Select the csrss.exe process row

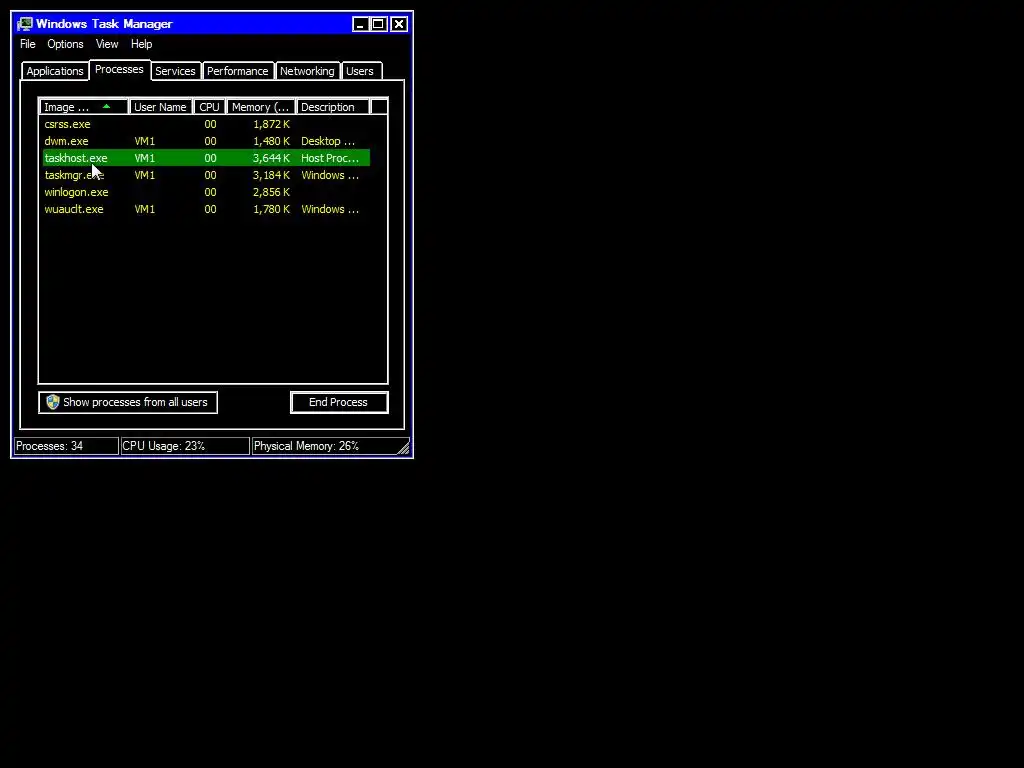206,124
